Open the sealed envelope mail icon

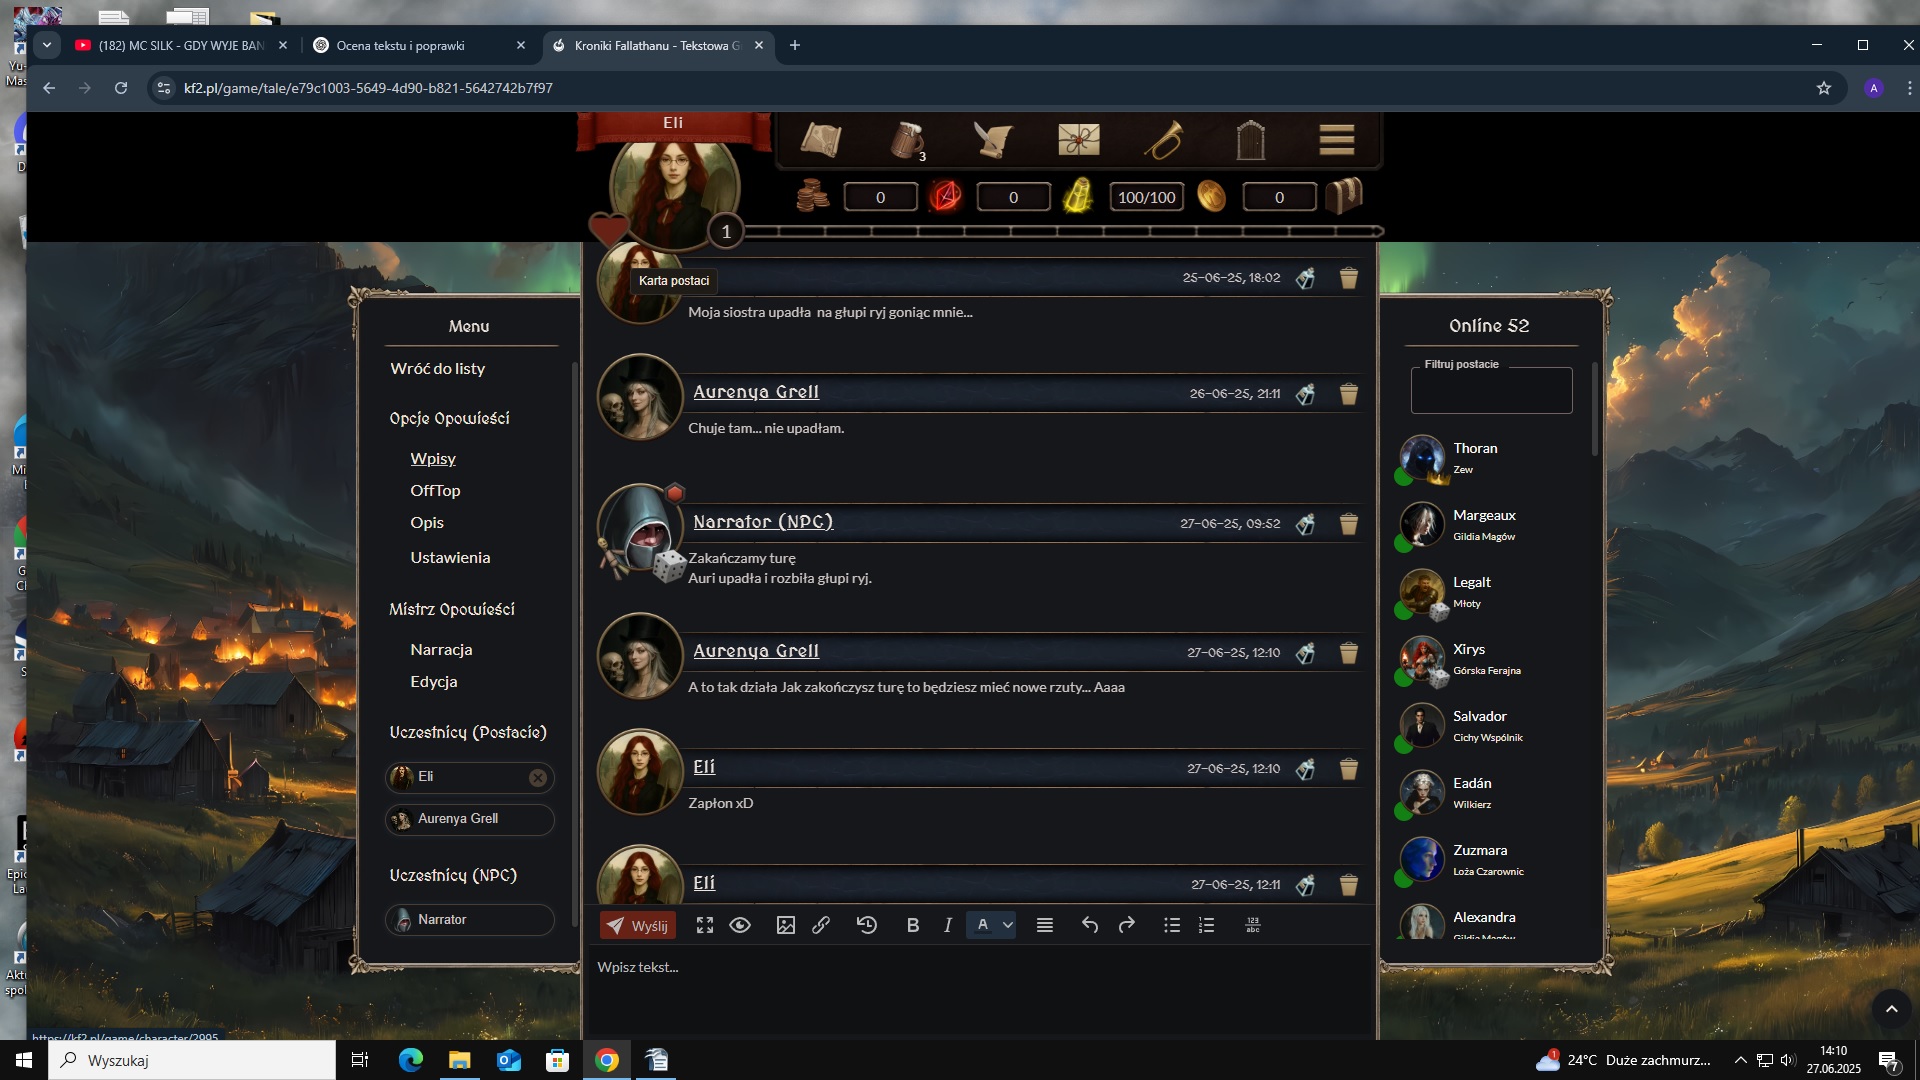(x=1079, y=140)
